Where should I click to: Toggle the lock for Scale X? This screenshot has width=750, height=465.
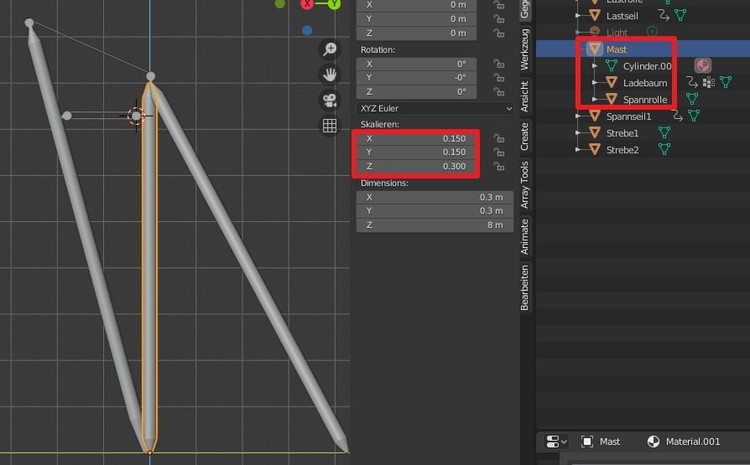tap(499, 138)
